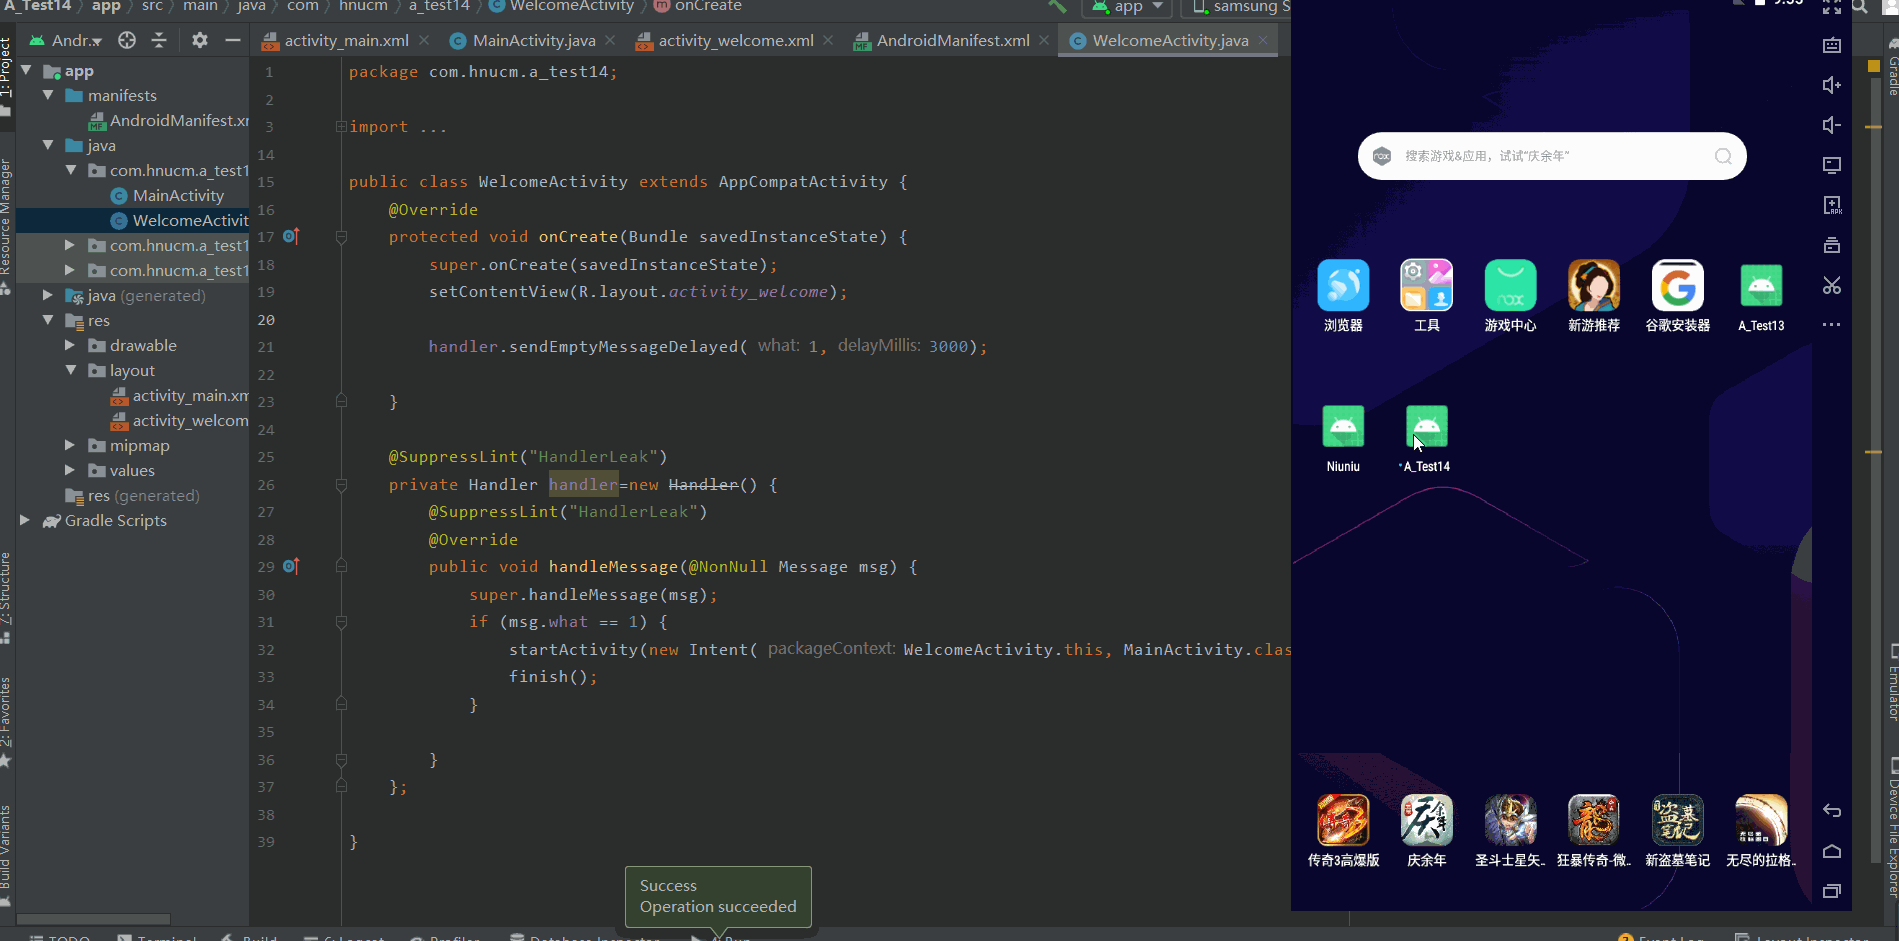Select res (generated) node in tree
Screen dimensions: 1899x941
pos(132,495)
